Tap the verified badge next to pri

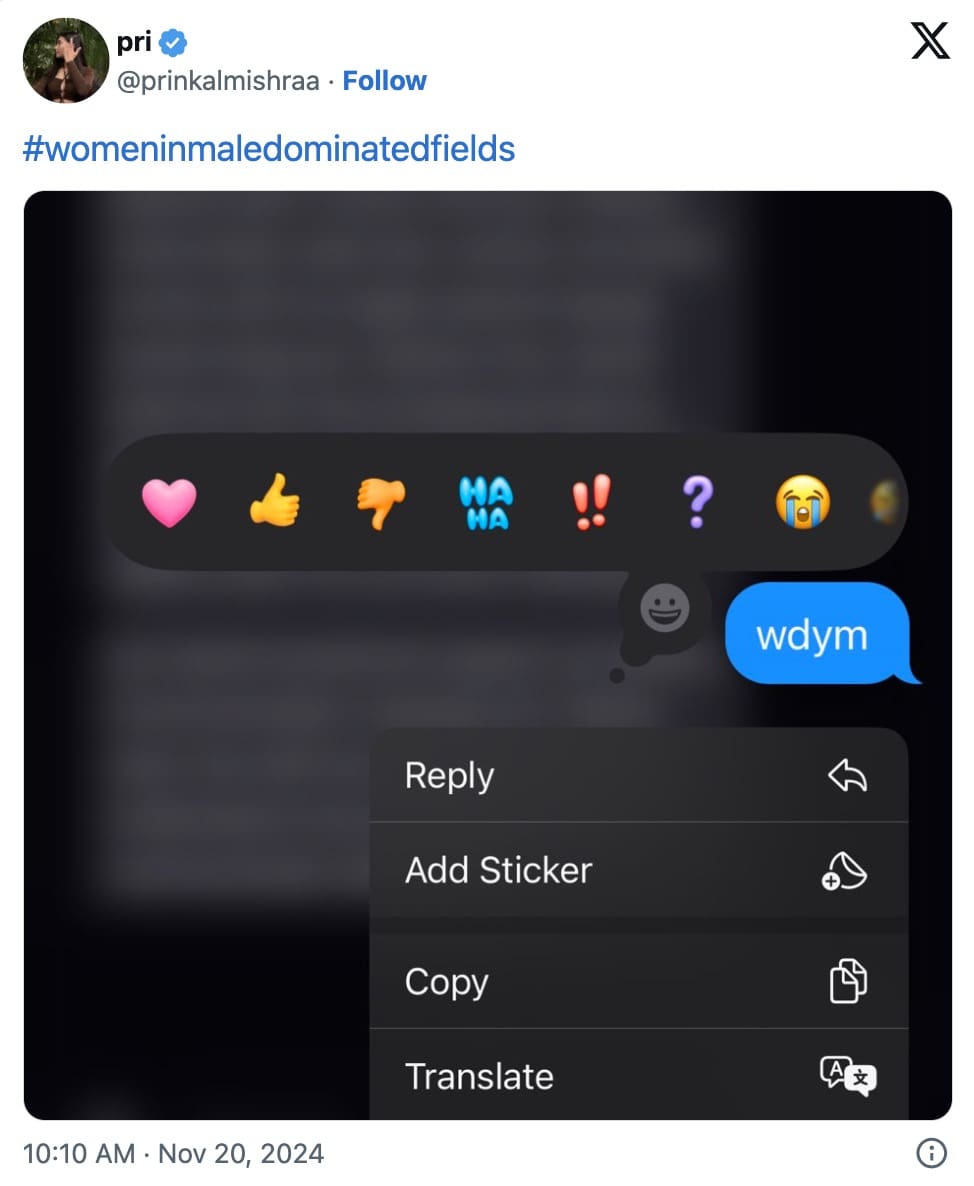click(x=173, y=41)
